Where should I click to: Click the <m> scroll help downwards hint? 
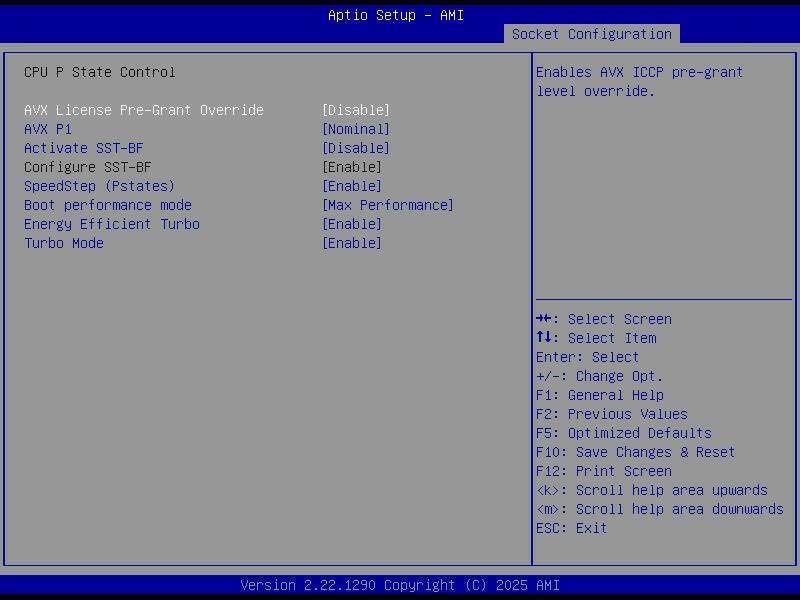[660, 509]
